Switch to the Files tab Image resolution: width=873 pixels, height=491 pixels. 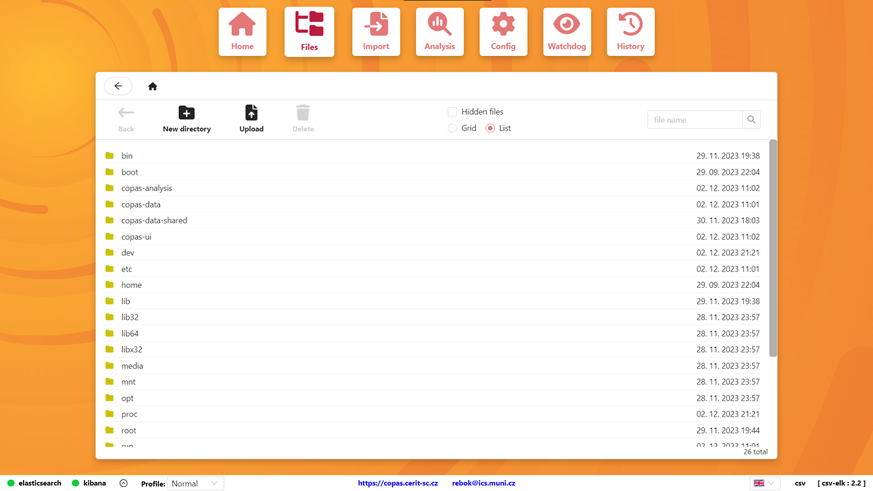(x=309, y=32)
